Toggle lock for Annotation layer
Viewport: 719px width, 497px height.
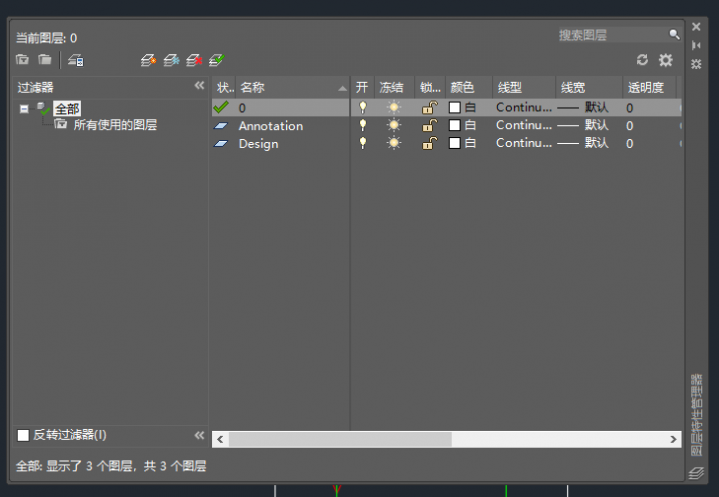pyautogui.click(x=429, y=125)
